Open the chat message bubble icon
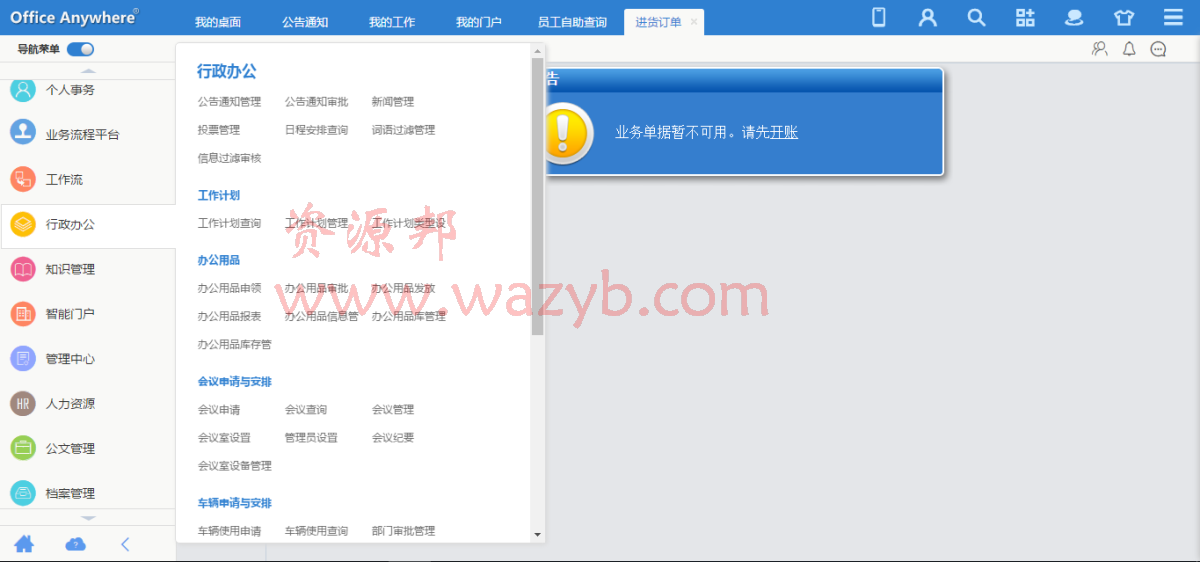The height and width of the screenshot is (562, 1200). (1158, 49)
